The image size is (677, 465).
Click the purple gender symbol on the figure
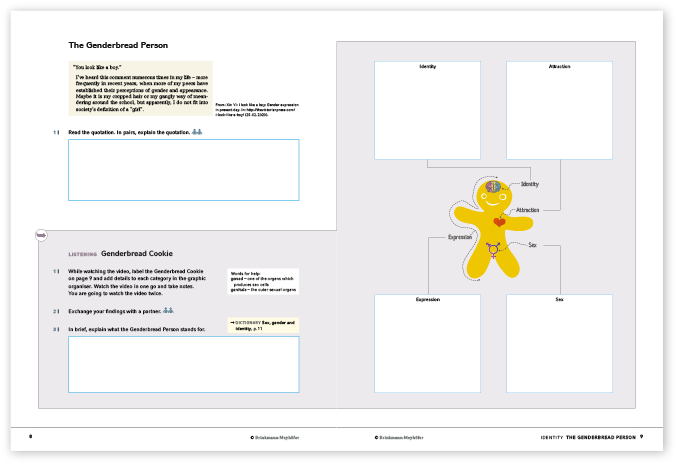click(x=493, y=250)
